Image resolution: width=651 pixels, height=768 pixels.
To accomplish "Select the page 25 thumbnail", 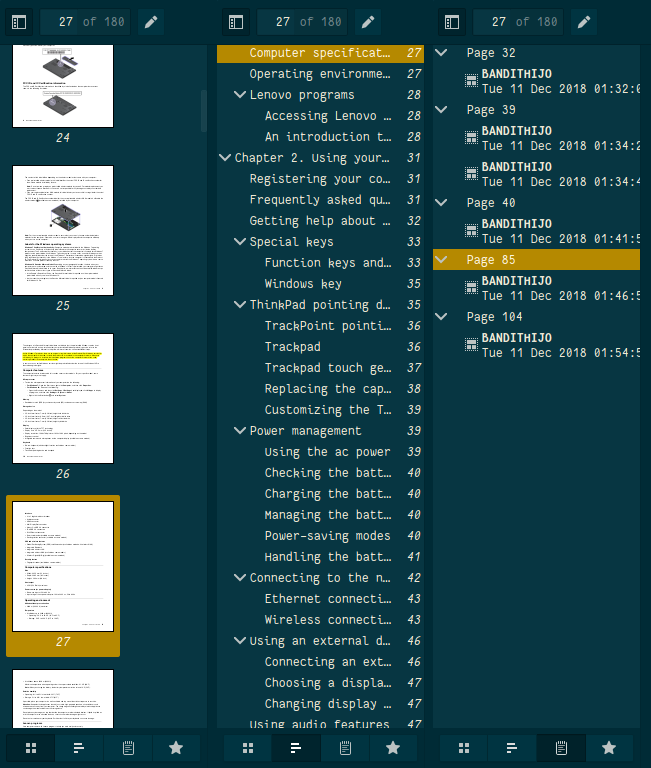I will (x=63, y=231).
